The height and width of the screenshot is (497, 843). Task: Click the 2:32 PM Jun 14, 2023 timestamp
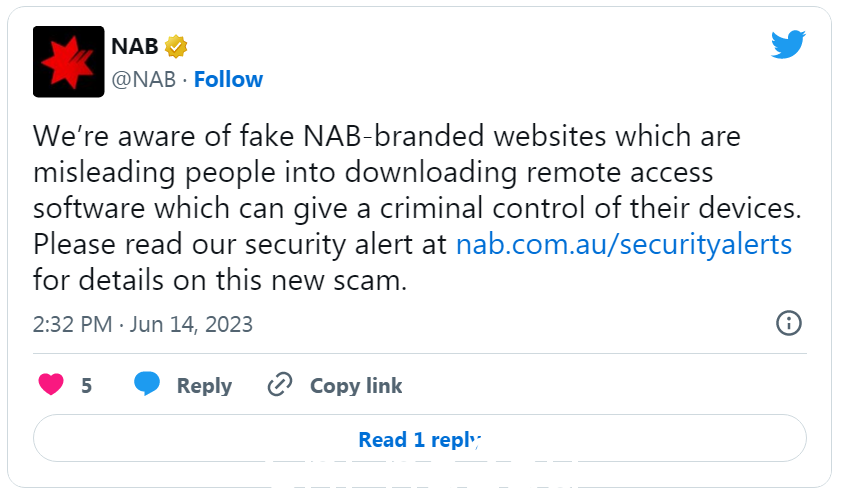(x=142, y=324)
